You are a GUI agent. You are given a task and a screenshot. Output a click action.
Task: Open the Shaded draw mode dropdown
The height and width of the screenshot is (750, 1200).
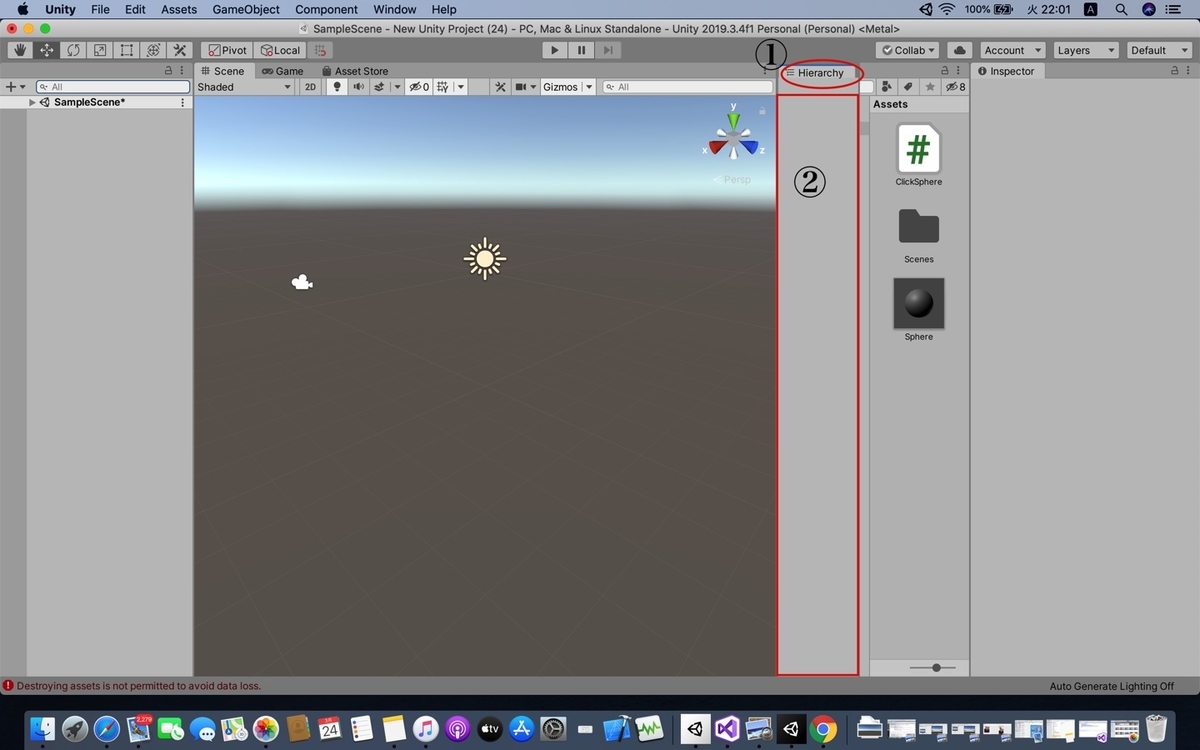coord(245,87)
